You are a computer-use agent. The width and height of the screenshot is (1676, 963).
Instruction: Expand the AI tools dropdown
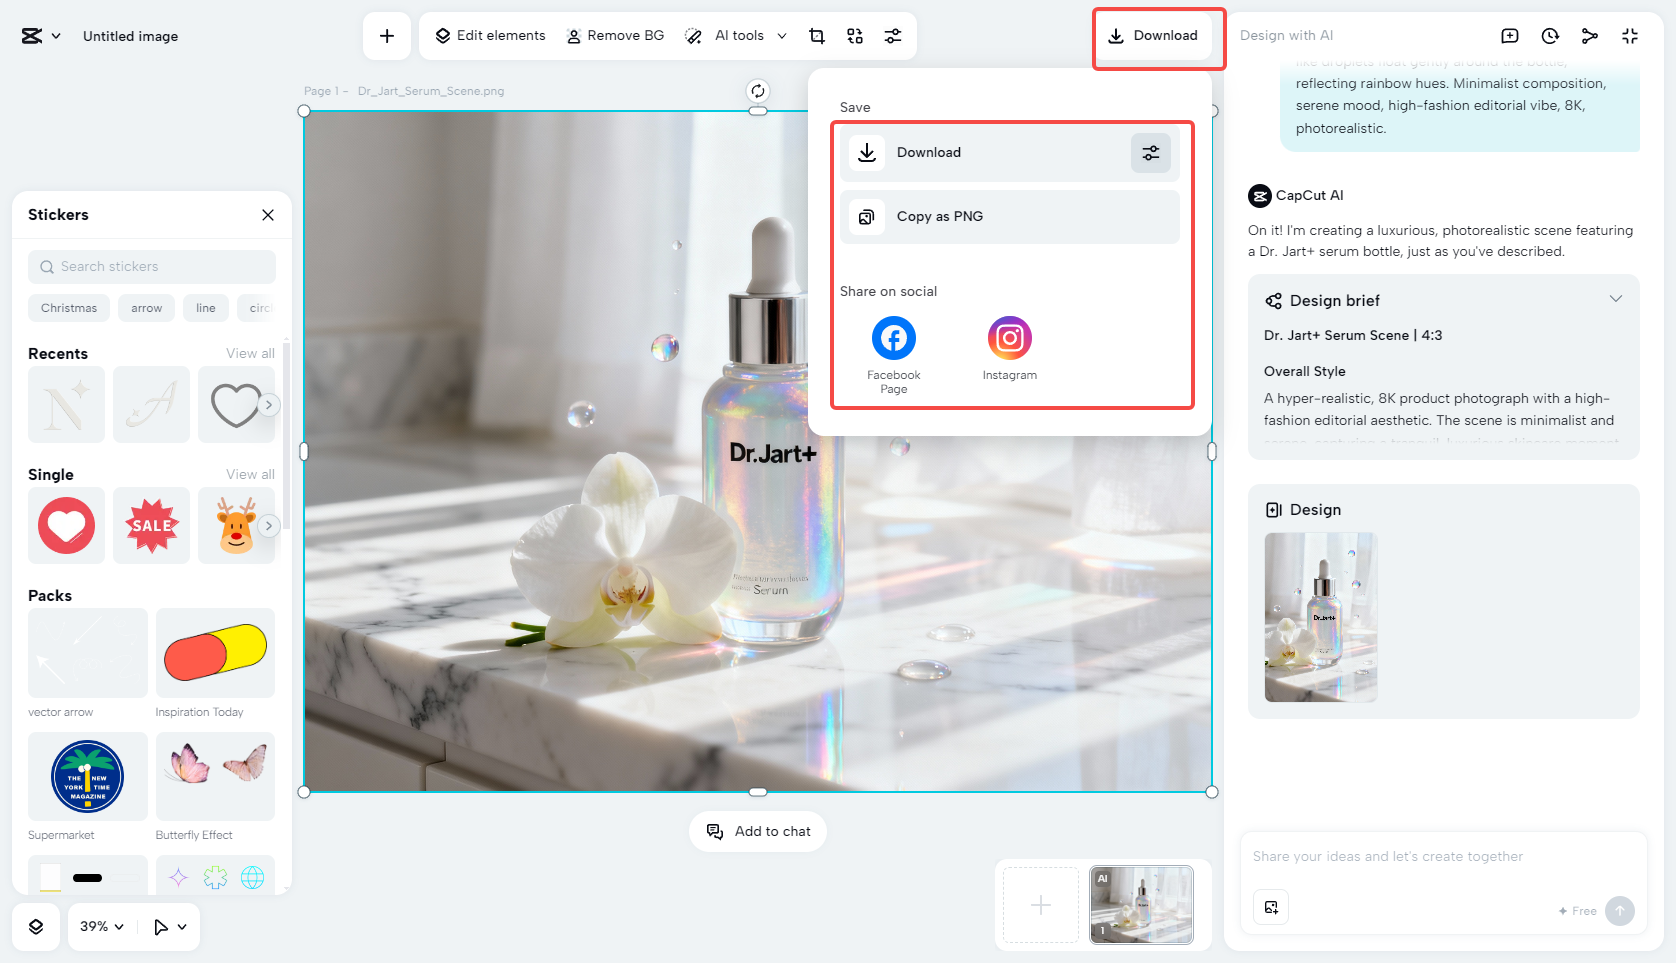(x=781, y=35)
